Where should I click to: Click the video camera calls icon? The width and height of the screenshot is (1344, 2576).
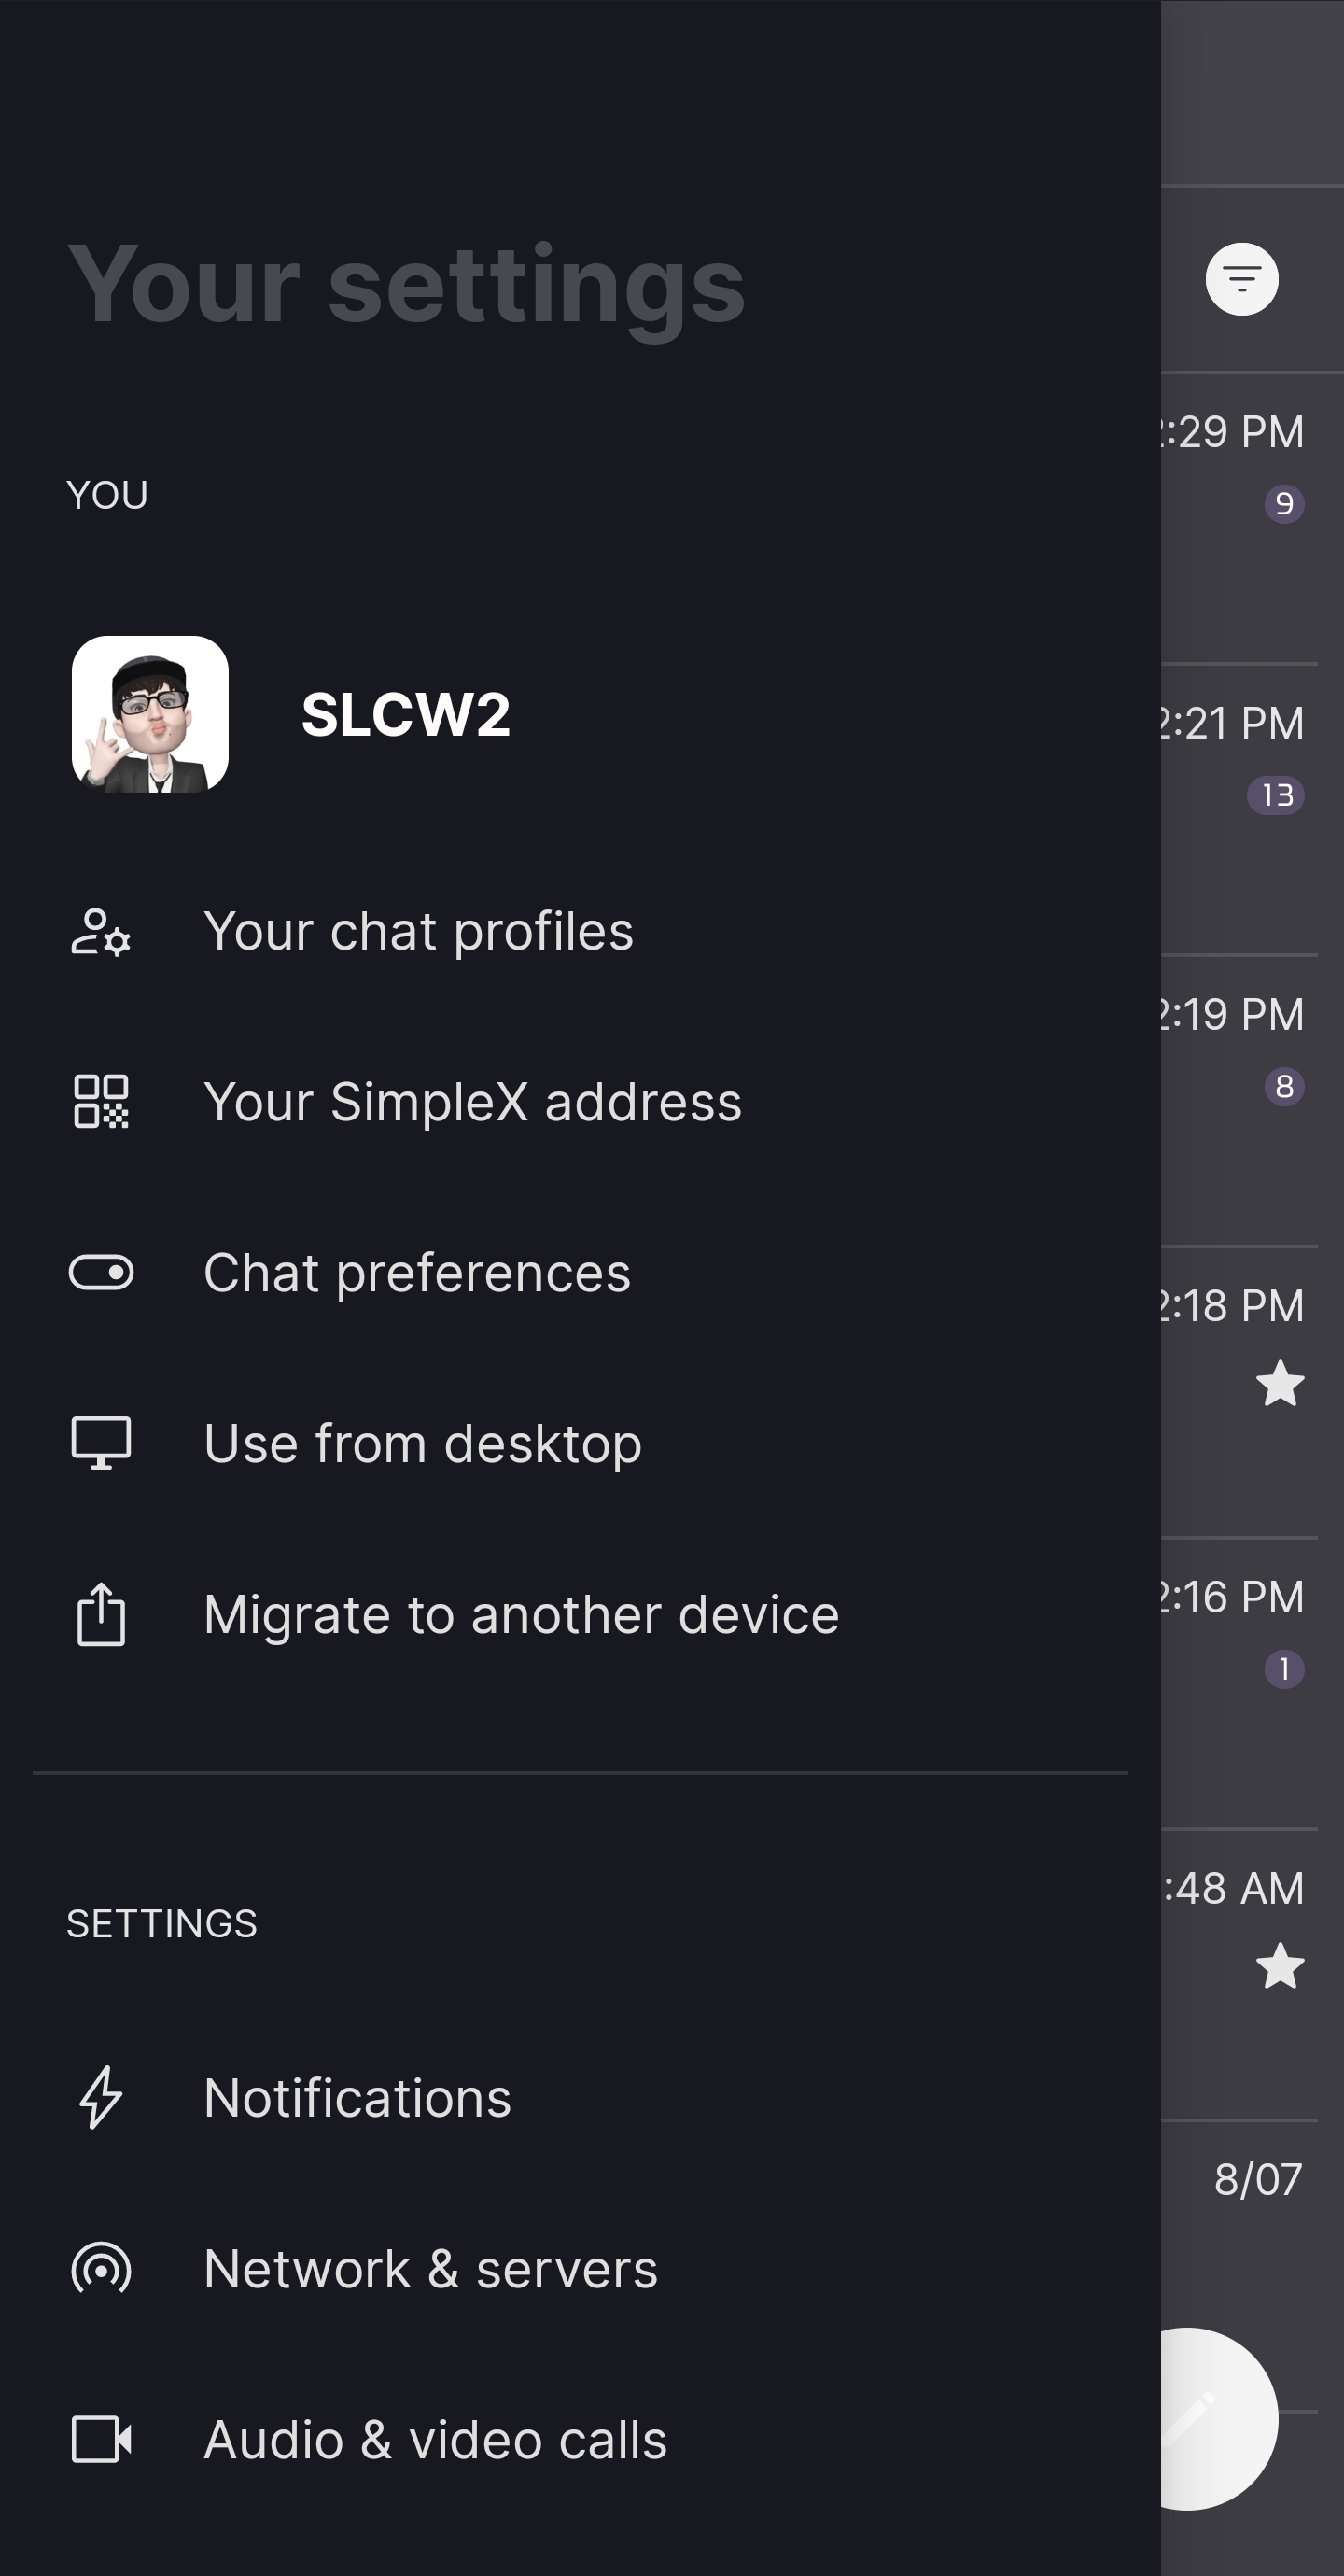point(101,2439)
